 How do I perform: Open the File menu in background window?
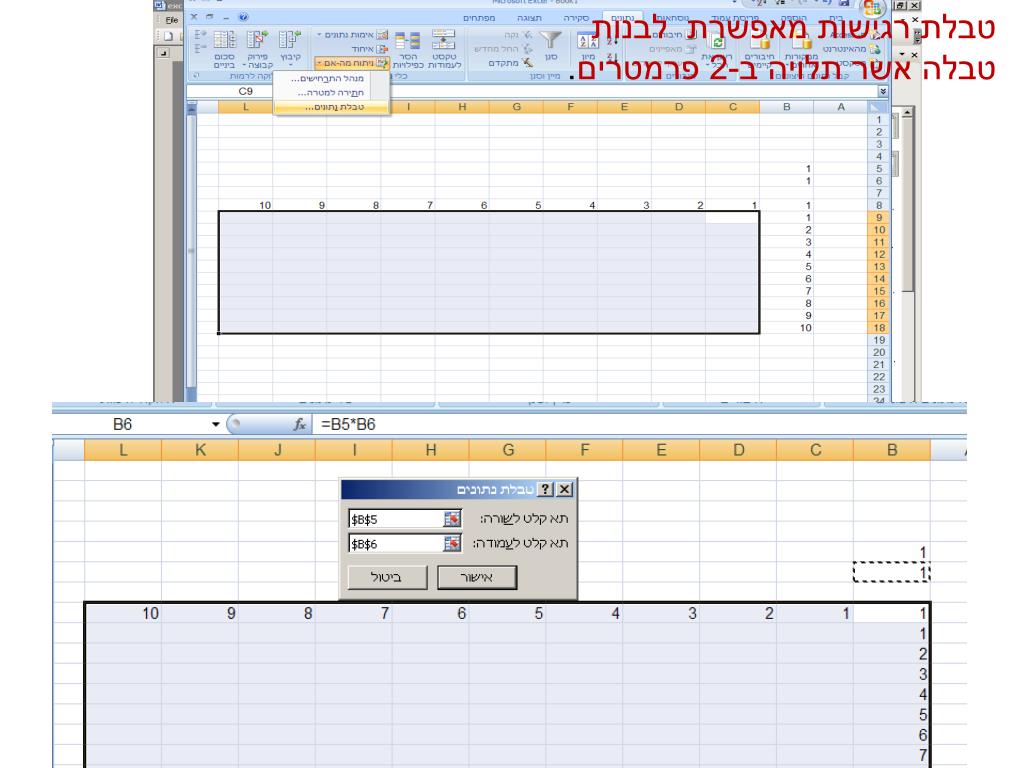click(x=171, y=20)
